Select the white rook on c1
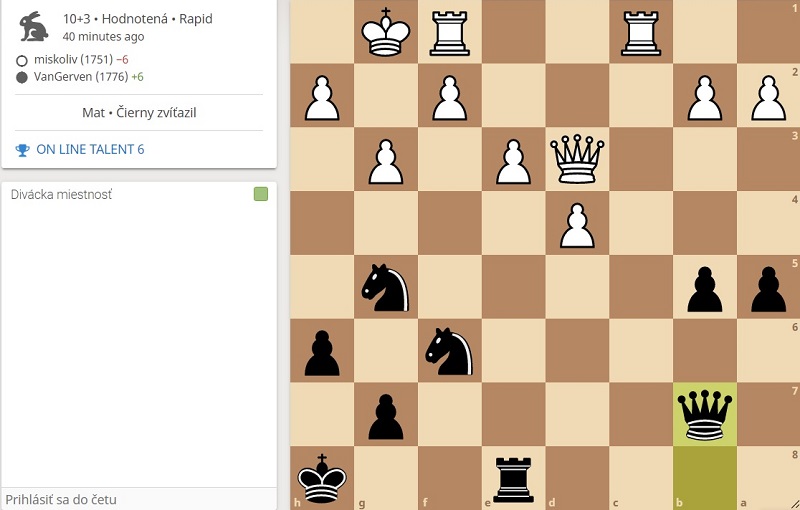 point(449,33)
